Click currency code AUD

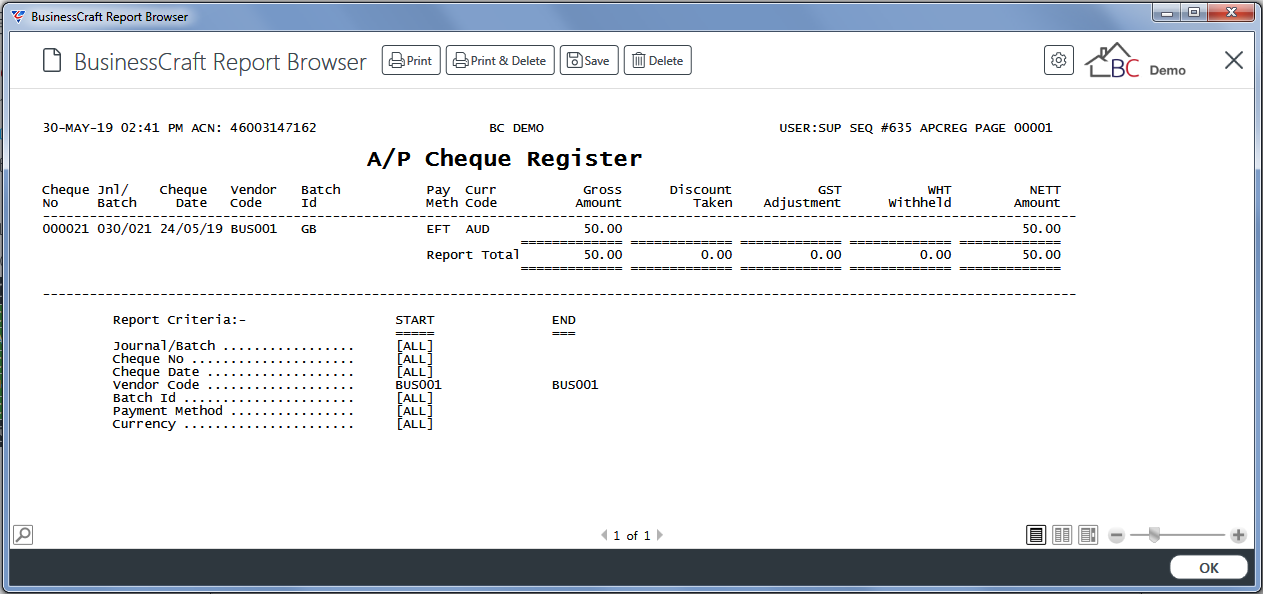(477, 229)
